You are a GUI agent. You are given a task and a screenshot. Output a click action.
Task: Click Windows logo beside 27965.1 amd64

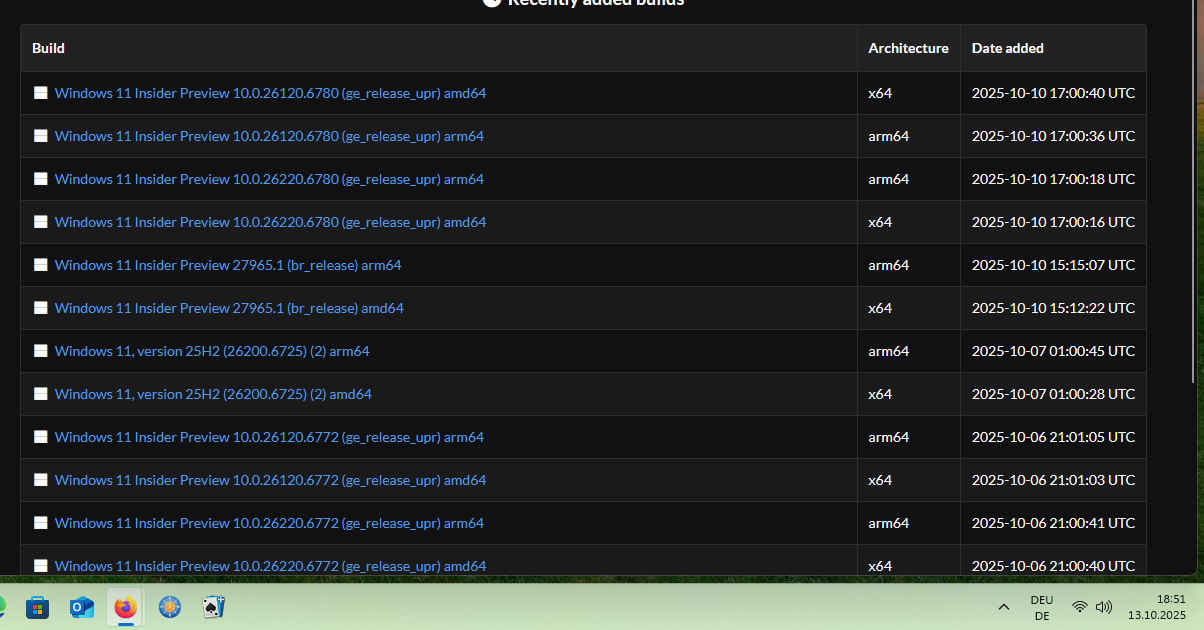(x=41, y=308)
